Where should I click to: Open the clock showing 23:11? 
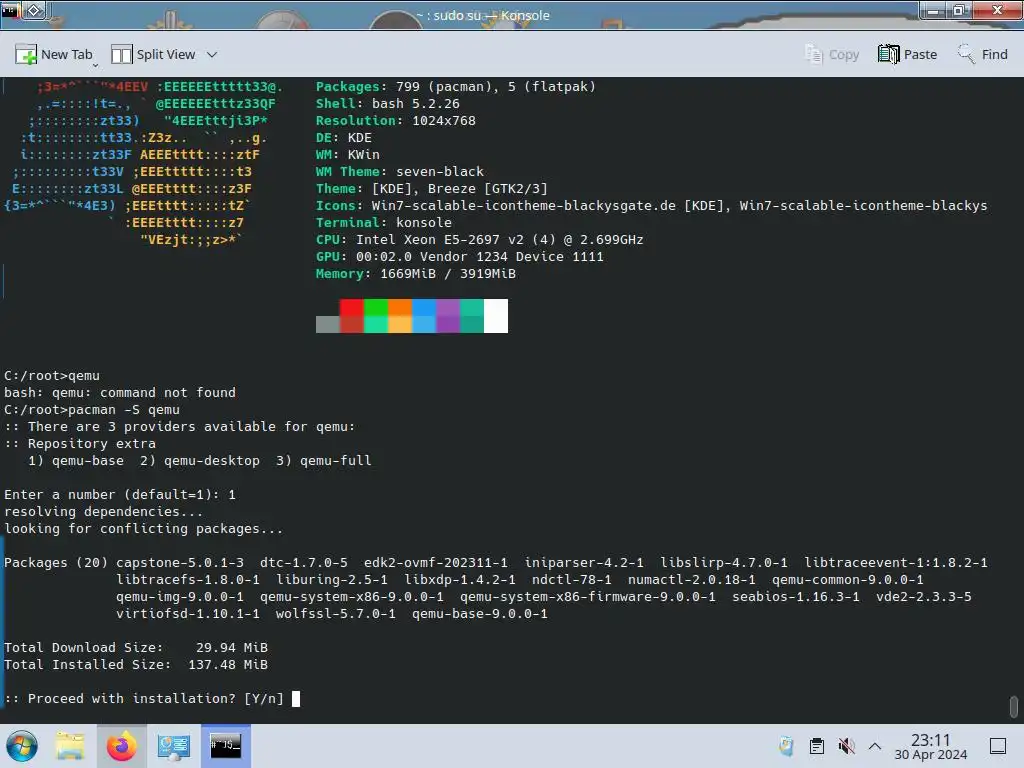pyautogui.click(x=931, y=746)
